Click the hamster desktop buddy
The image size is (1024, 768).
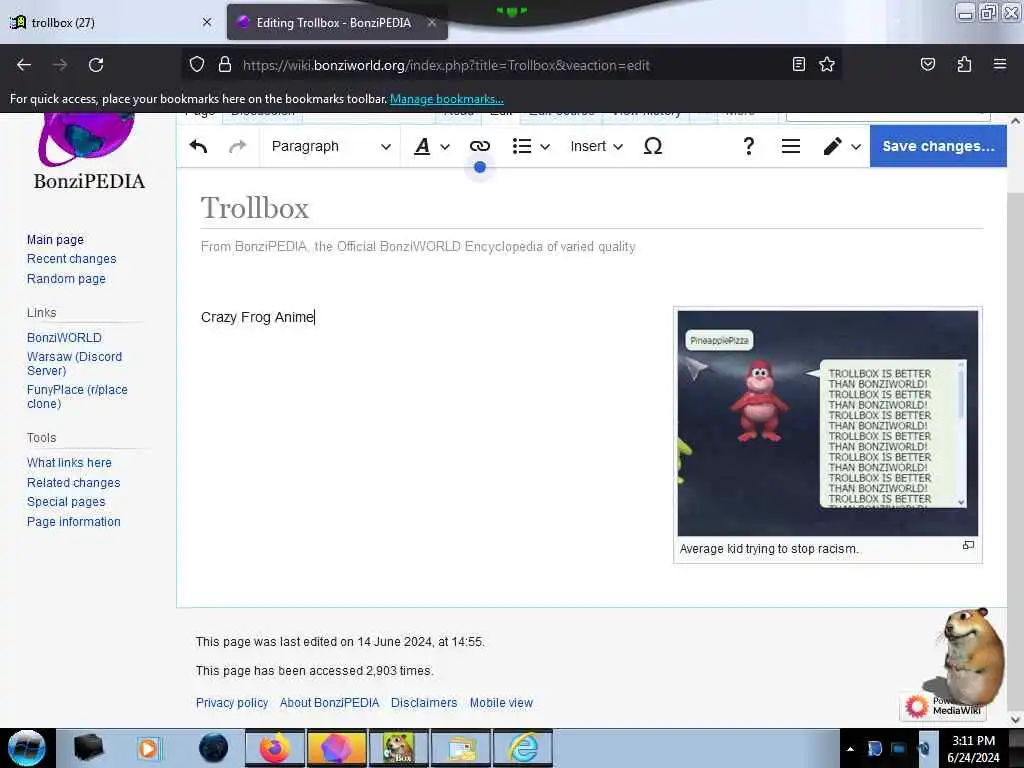click(971, 658)
